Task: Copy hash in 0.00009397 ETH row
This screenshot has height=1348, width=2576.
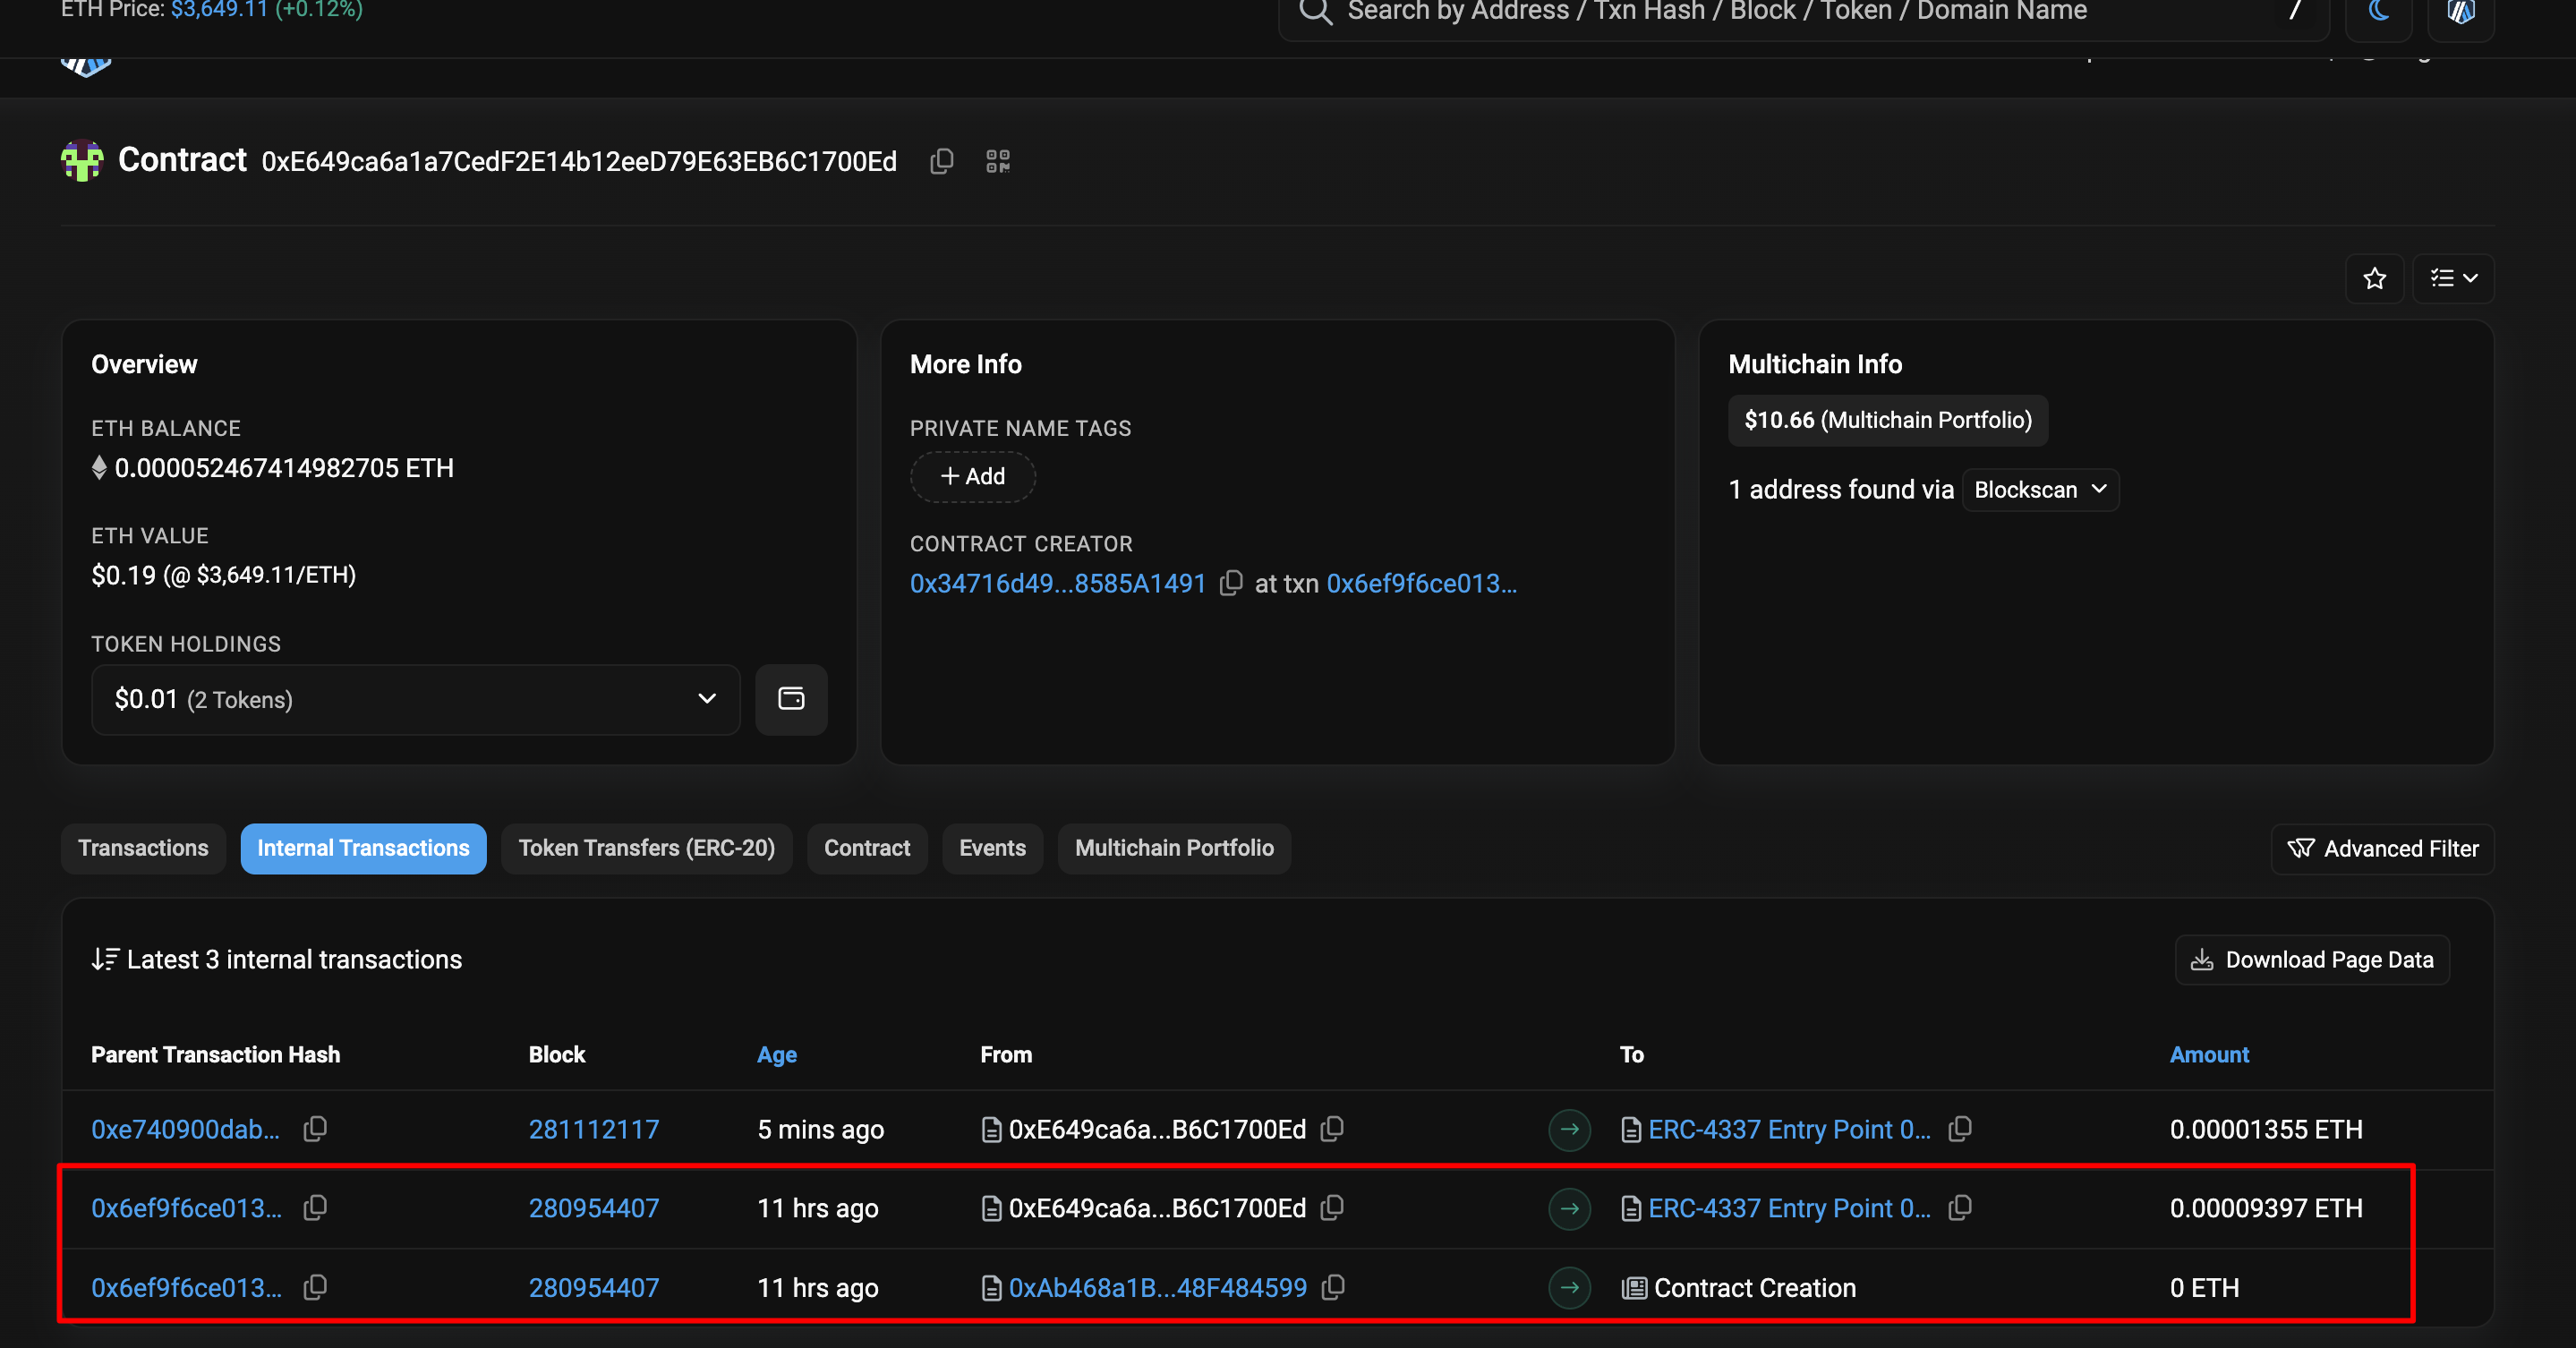Action: click(x=315, y=1208)
